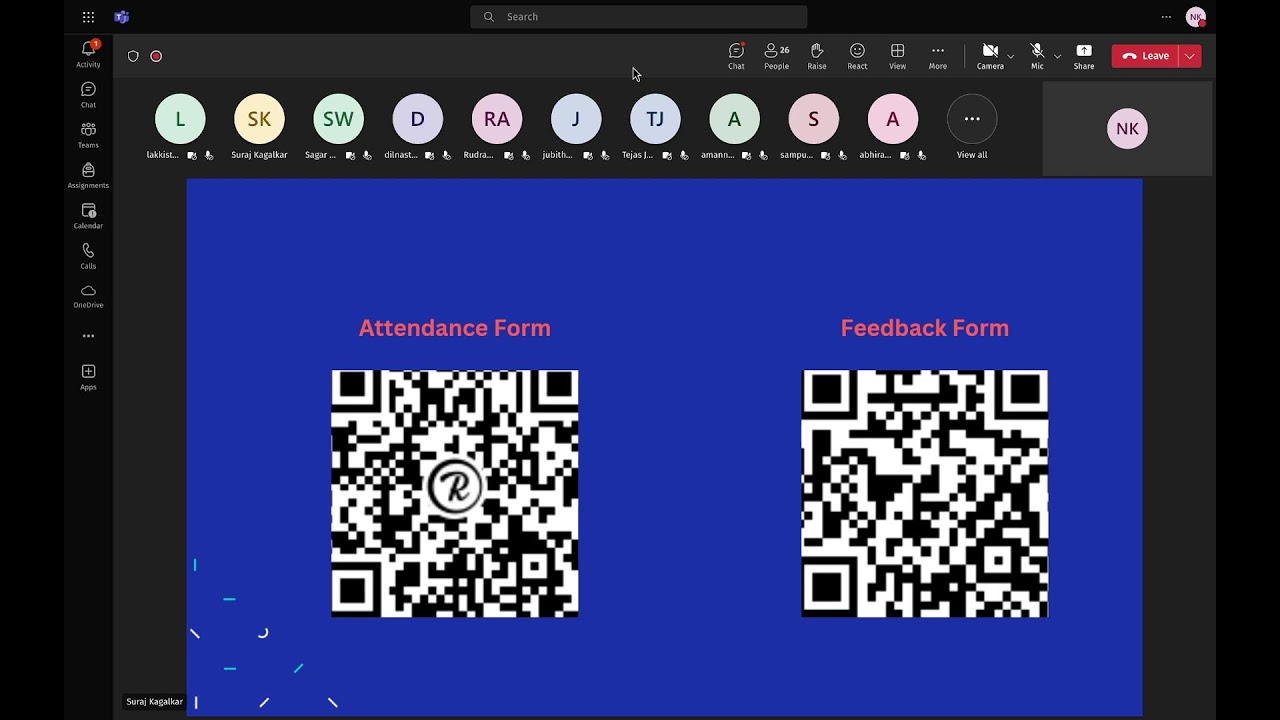
Task: Unmute the Mic
Action: [1037, 56]
